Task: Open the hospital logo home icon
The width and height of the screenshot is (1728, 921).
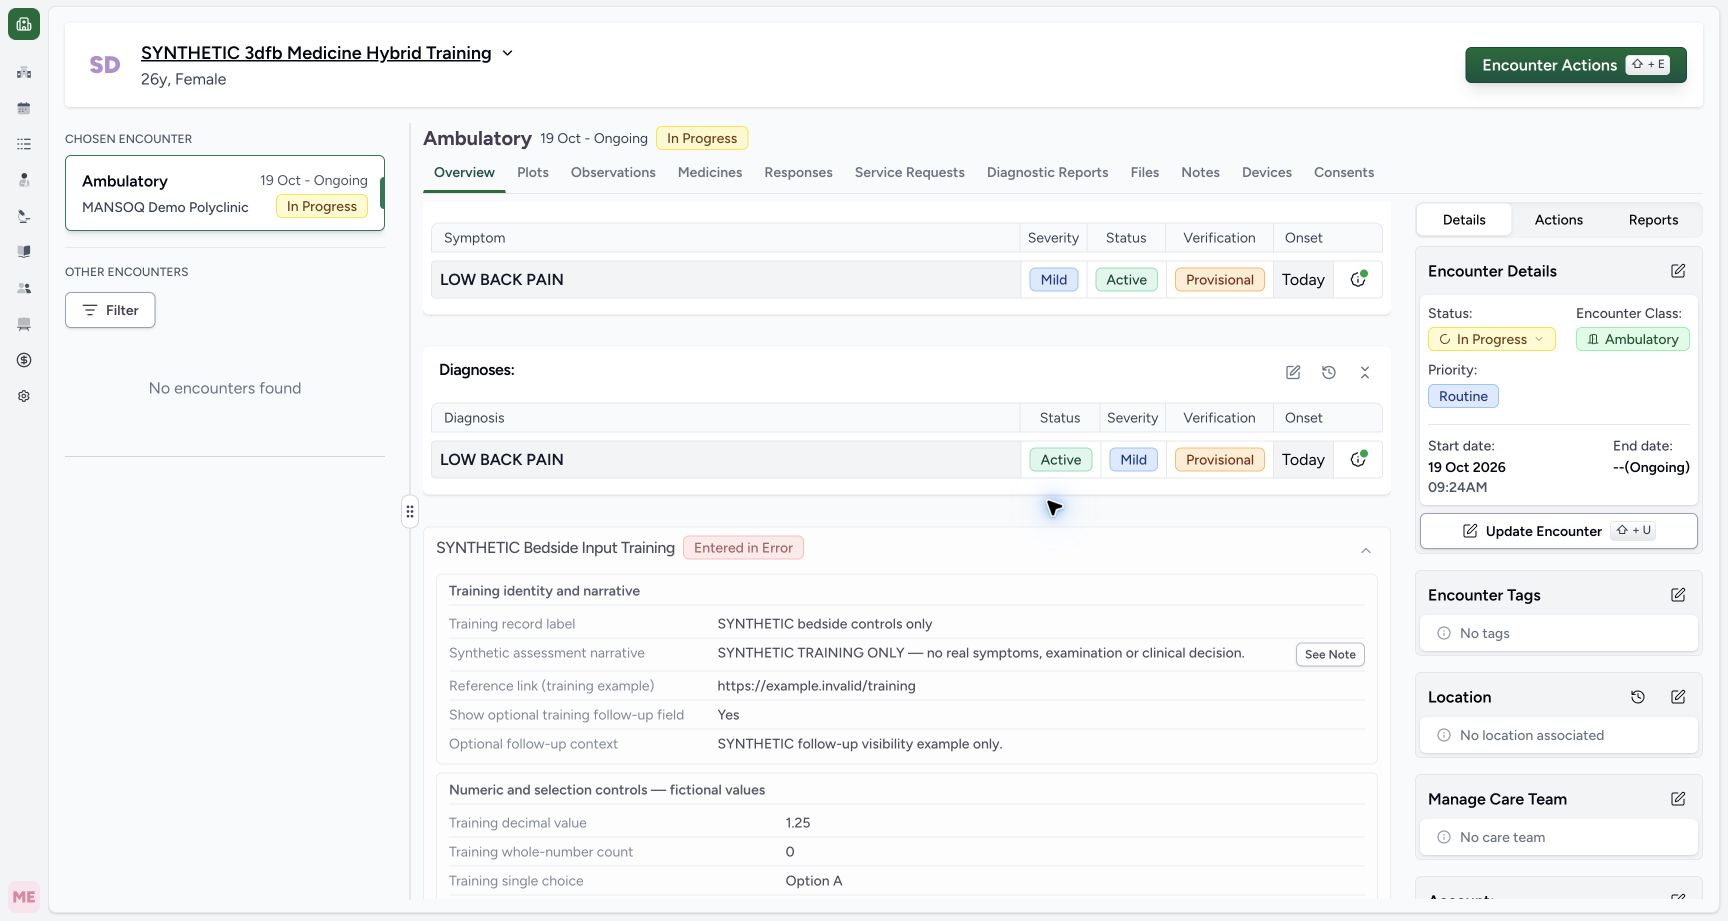Action: [24, 24]
